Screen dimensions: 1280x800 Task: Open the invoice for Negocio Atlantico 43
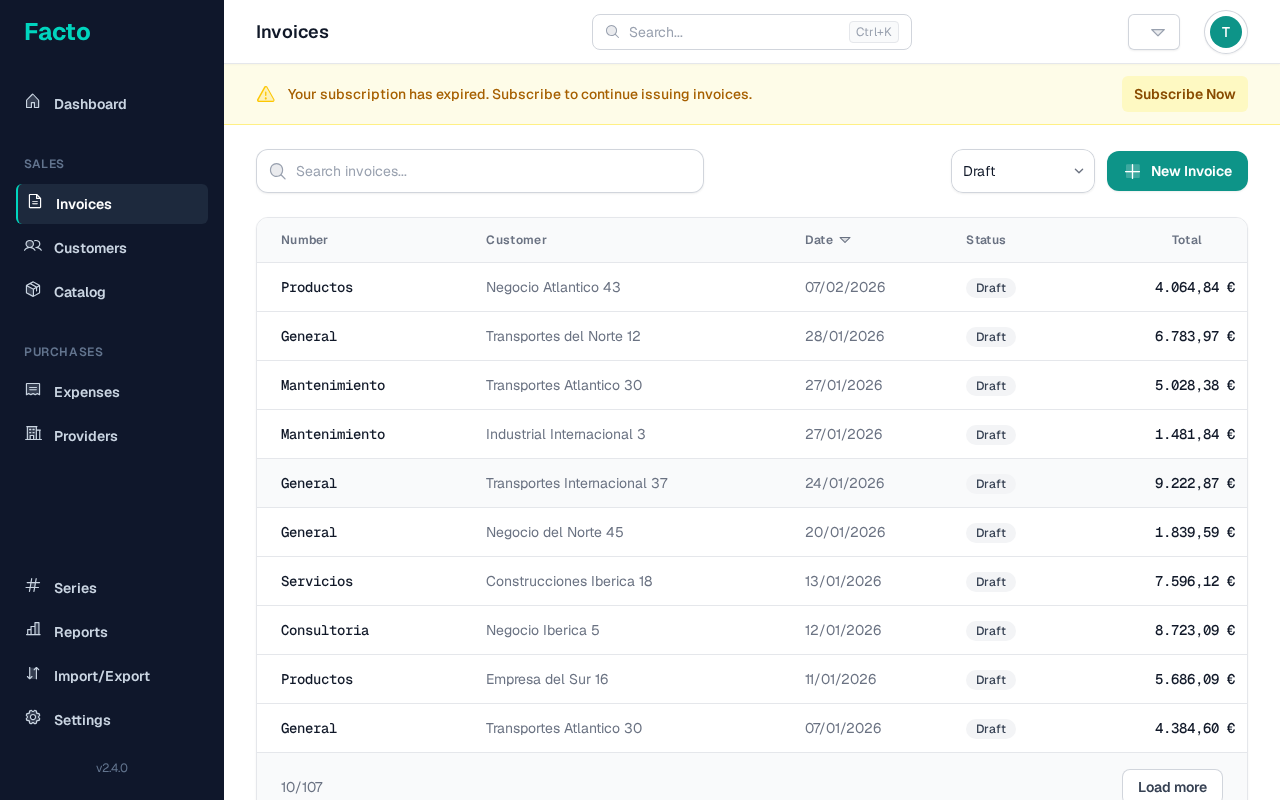tap(552, 287)
